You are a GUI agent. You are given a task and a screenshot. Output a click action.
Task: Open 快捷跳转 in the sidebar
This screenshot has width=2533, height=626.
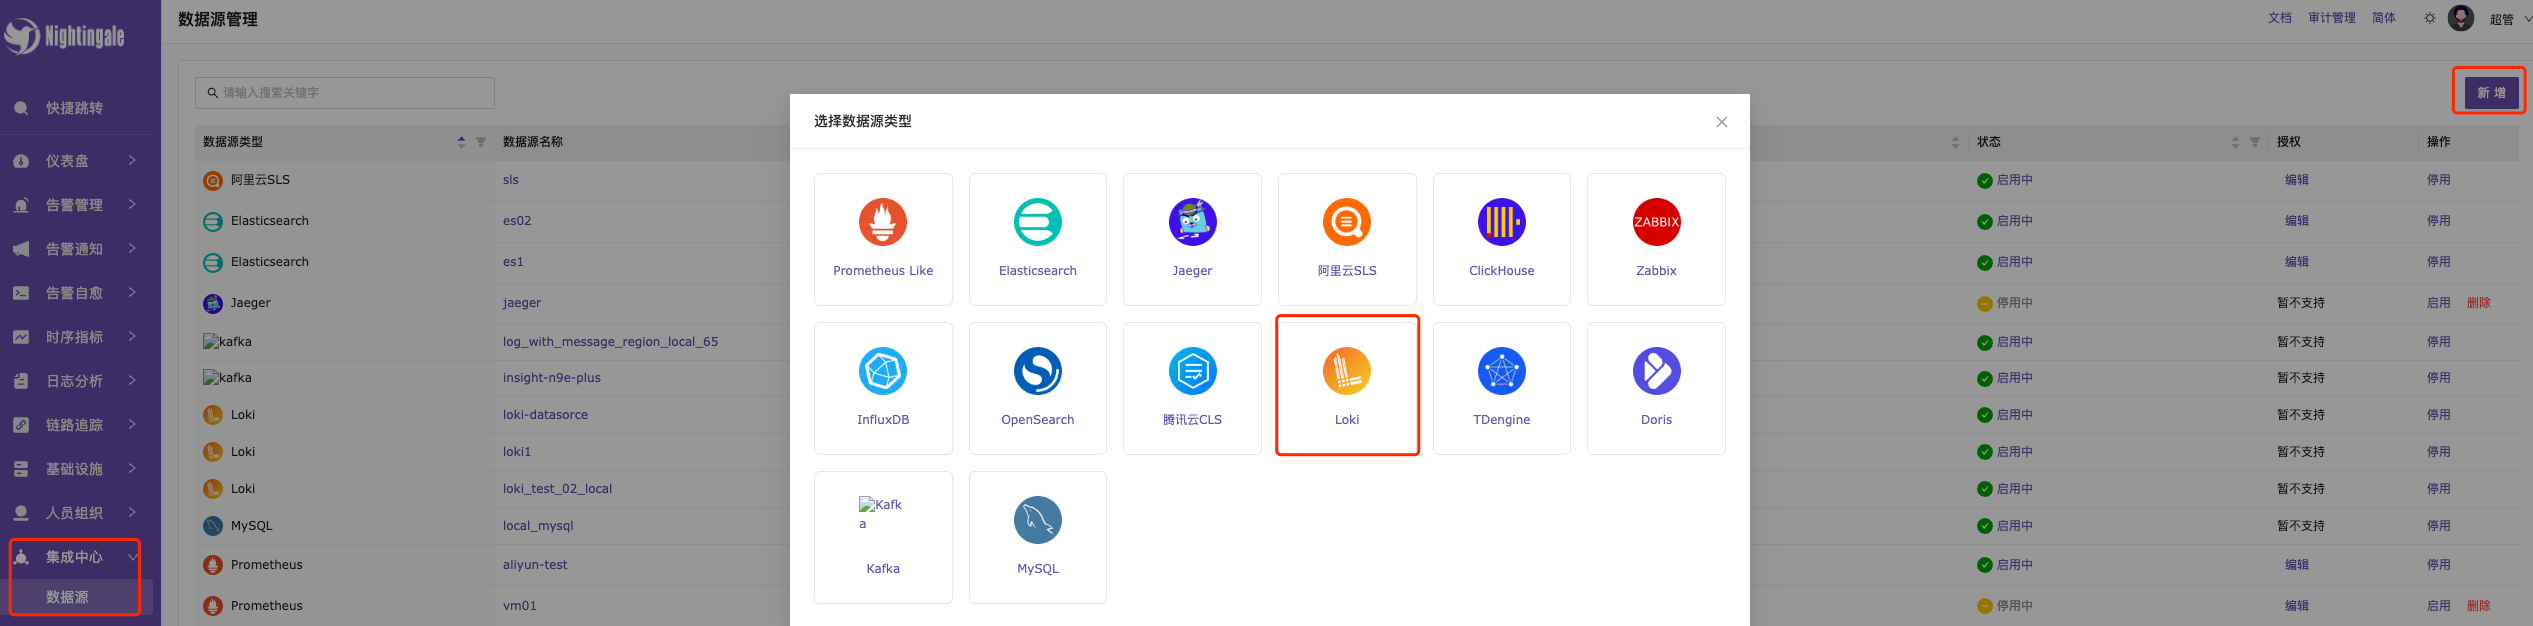coord(74,108)
